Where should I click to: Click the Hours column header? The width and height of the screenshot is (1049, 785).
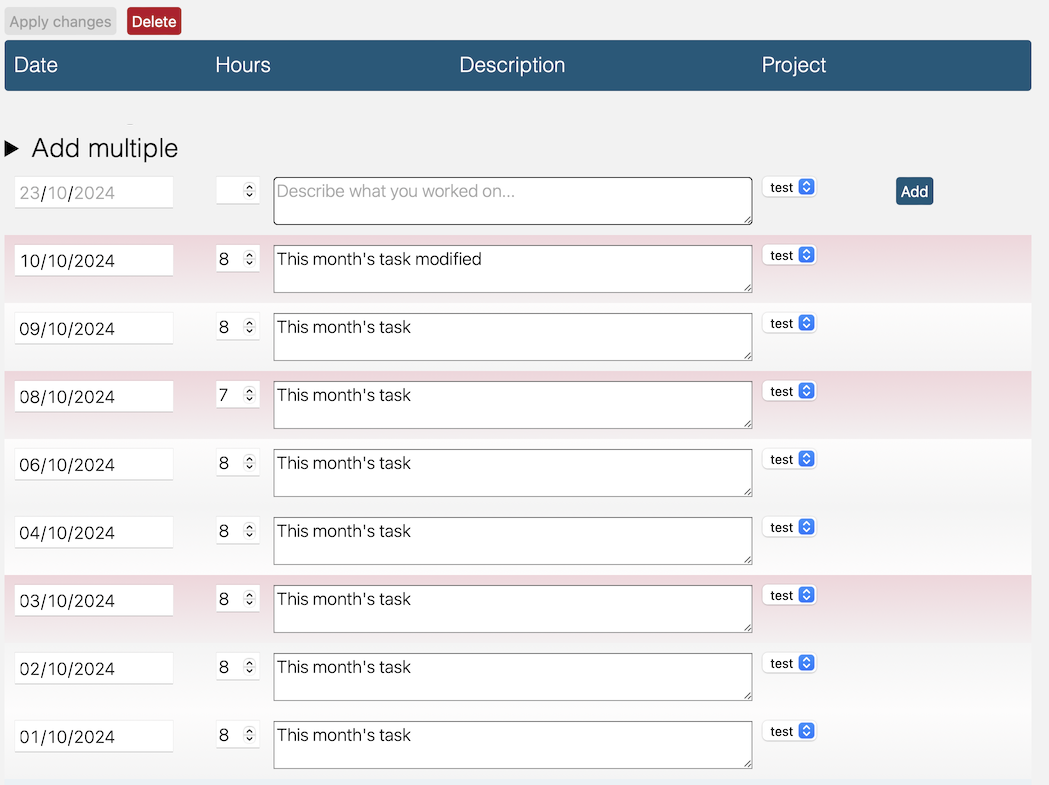(x=243, y=65)
